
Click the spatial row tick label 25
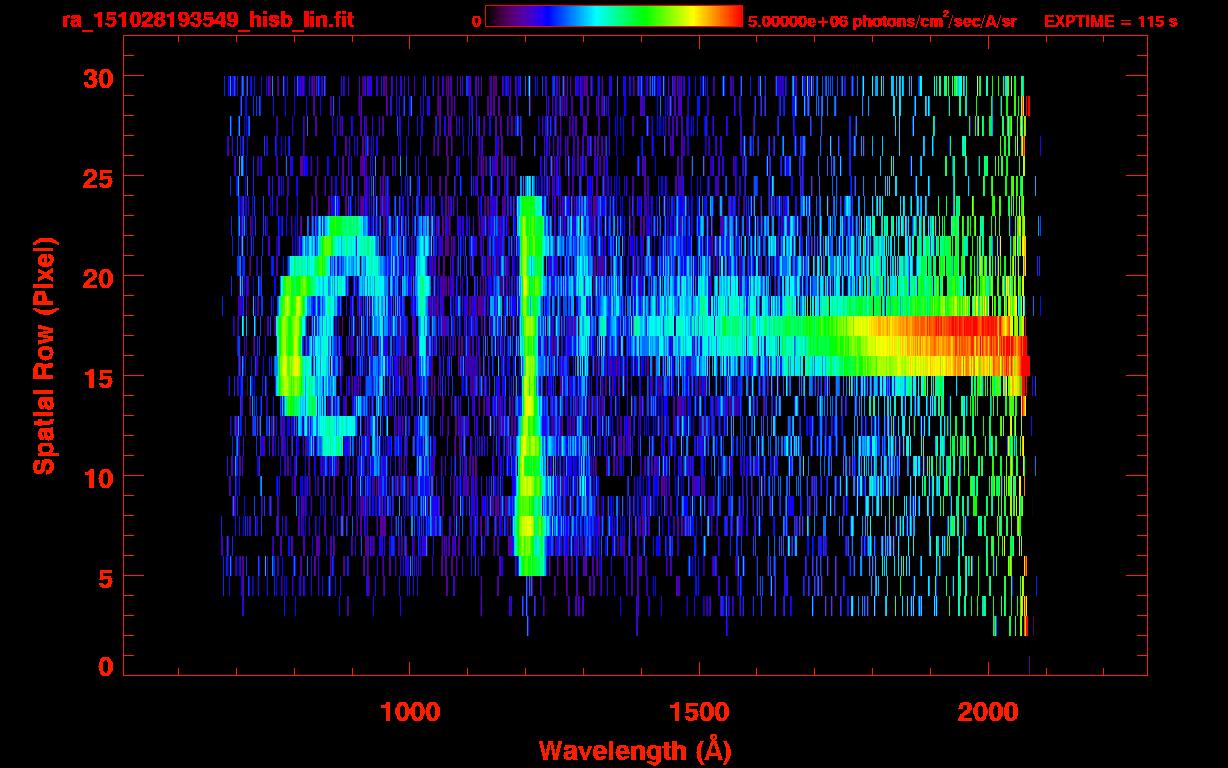click(x=96, y=177)
